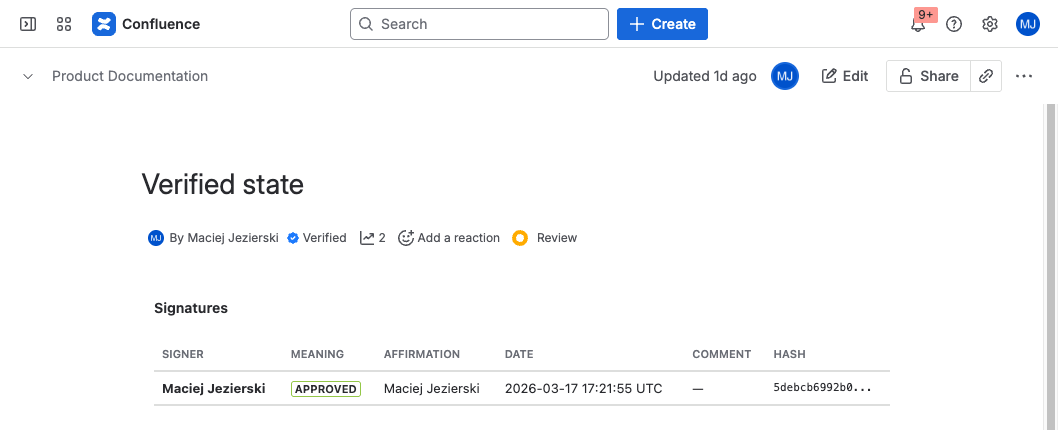Click the DATE column header

[x=519, y=354]
